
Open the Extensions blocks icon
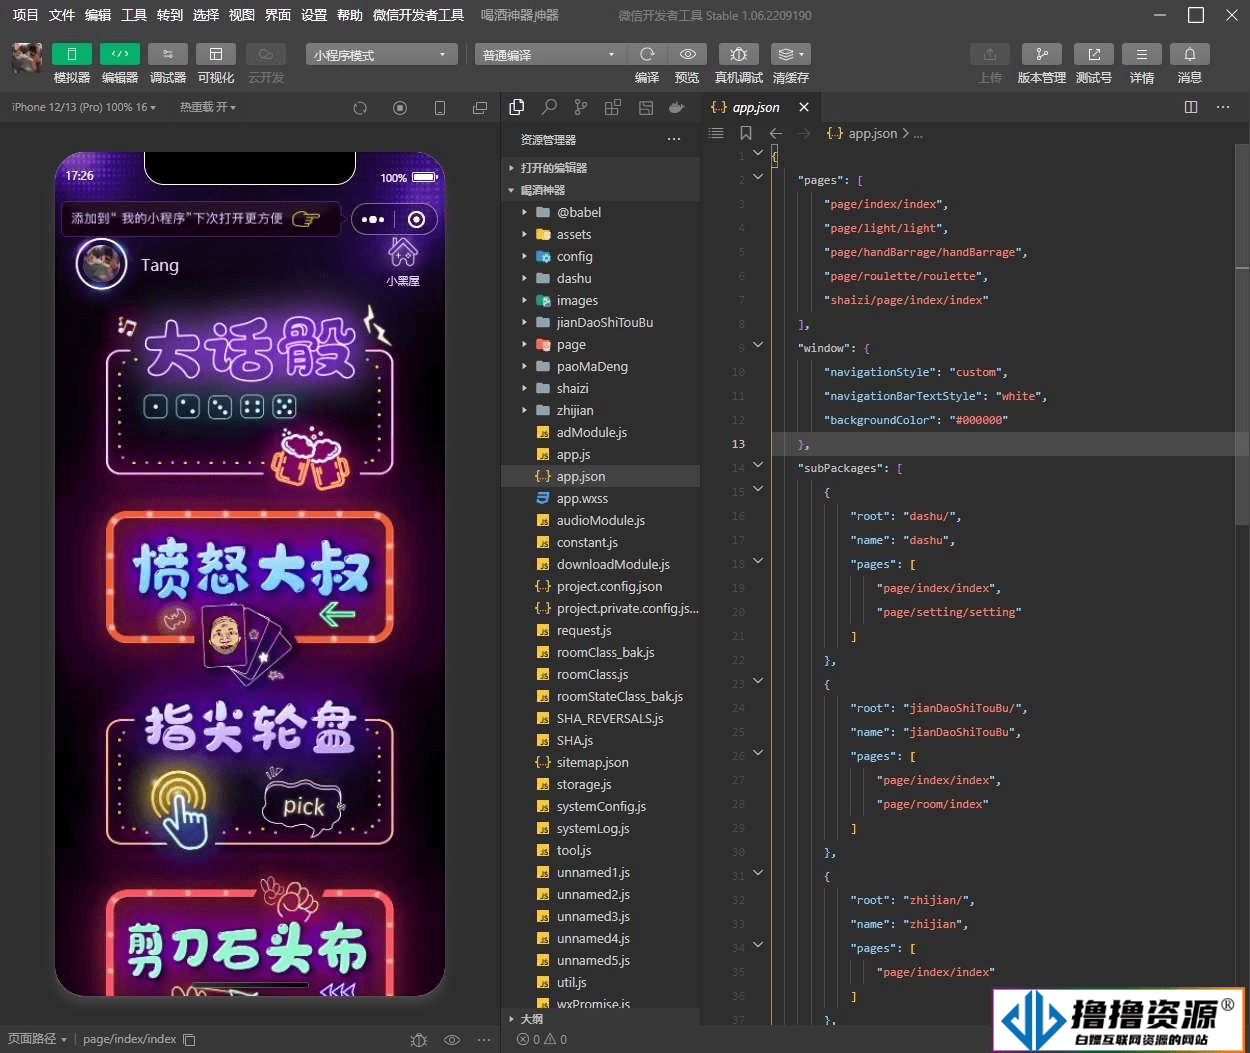(613, 107)
